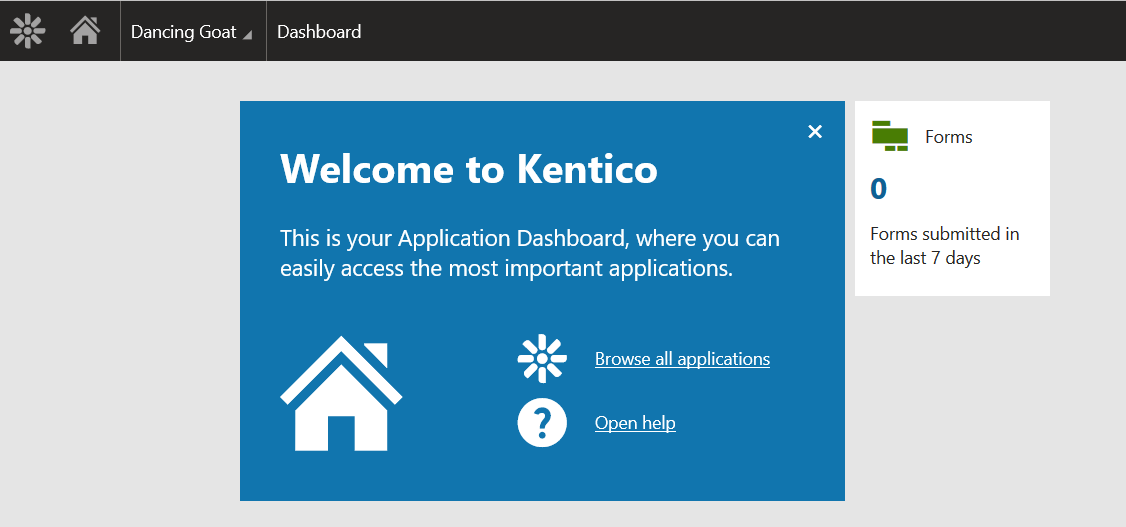Click the Application Dashboard description text

pyautogui.click(x=529, y=253)
